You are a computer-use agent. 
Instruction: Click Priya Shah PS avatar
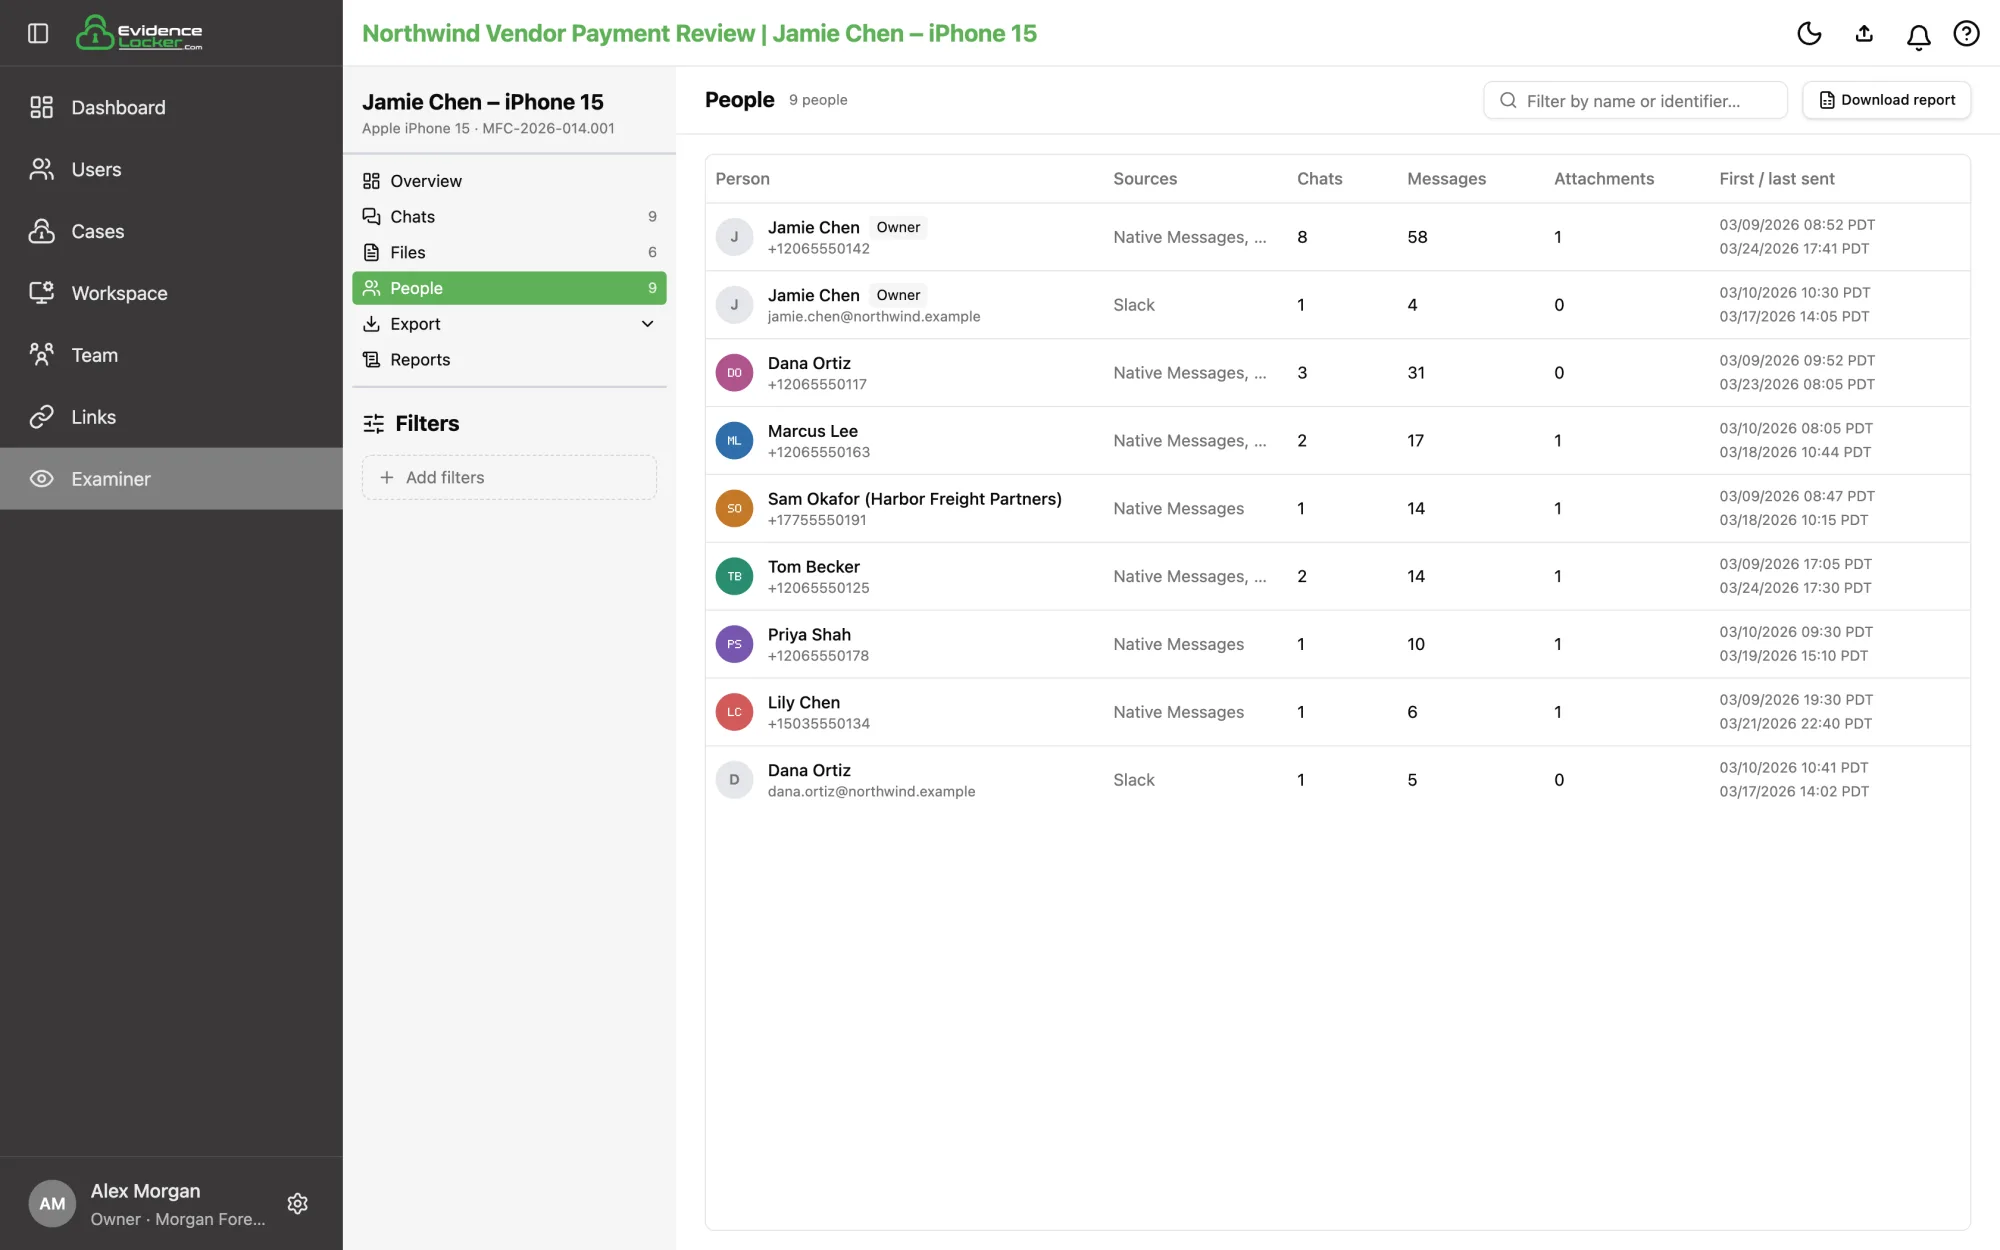coord(734,645)
